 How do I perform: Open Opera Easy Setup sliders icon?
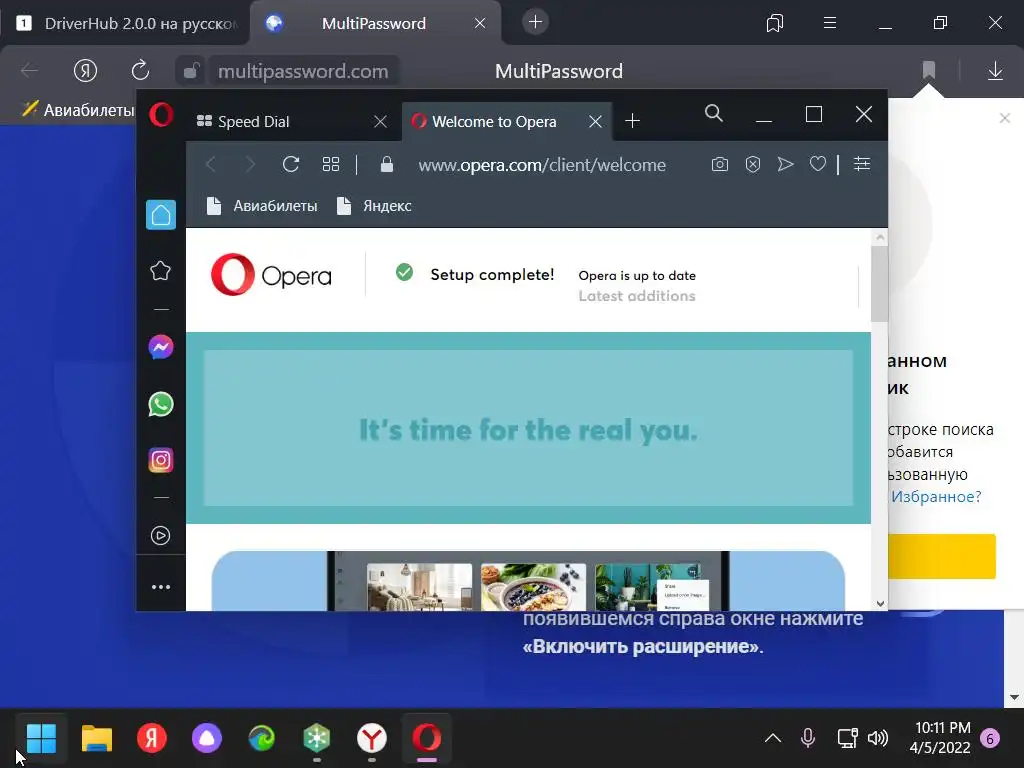[x=862, y=164]
